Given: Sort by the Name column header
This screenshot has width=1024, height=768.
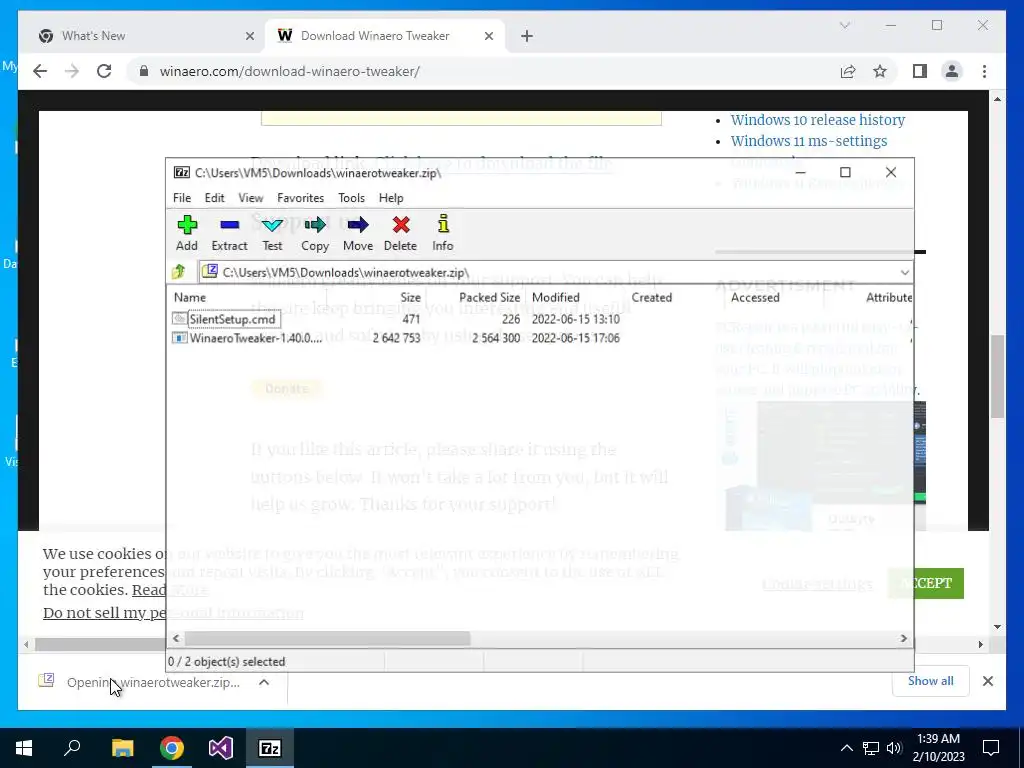Looking at the screenshot, I should point(190,297).
